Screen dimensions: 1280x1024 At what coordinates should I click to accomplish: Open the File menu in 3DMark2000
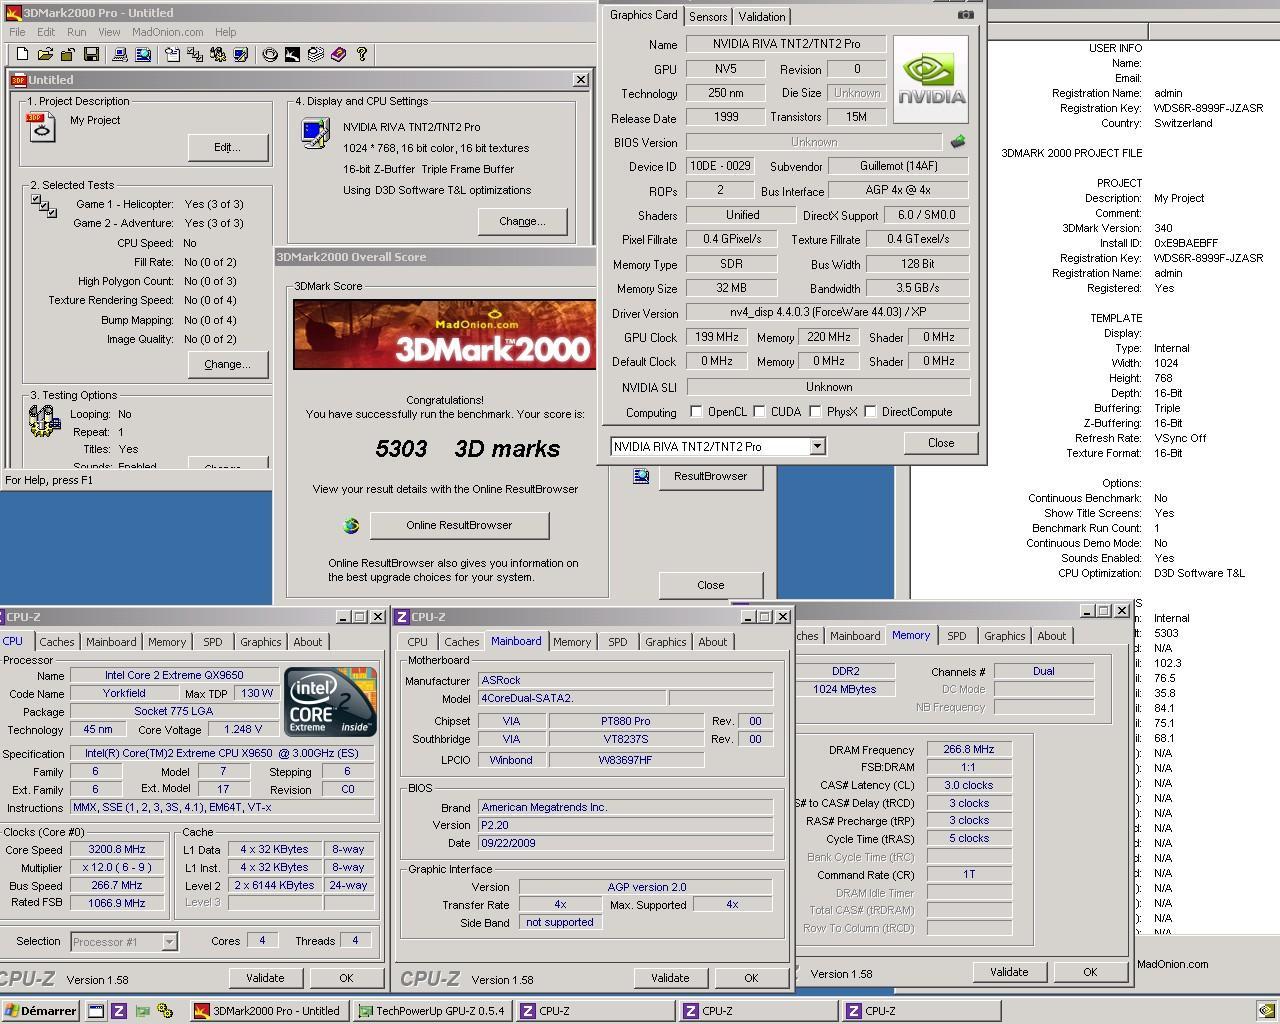[18, 32]
